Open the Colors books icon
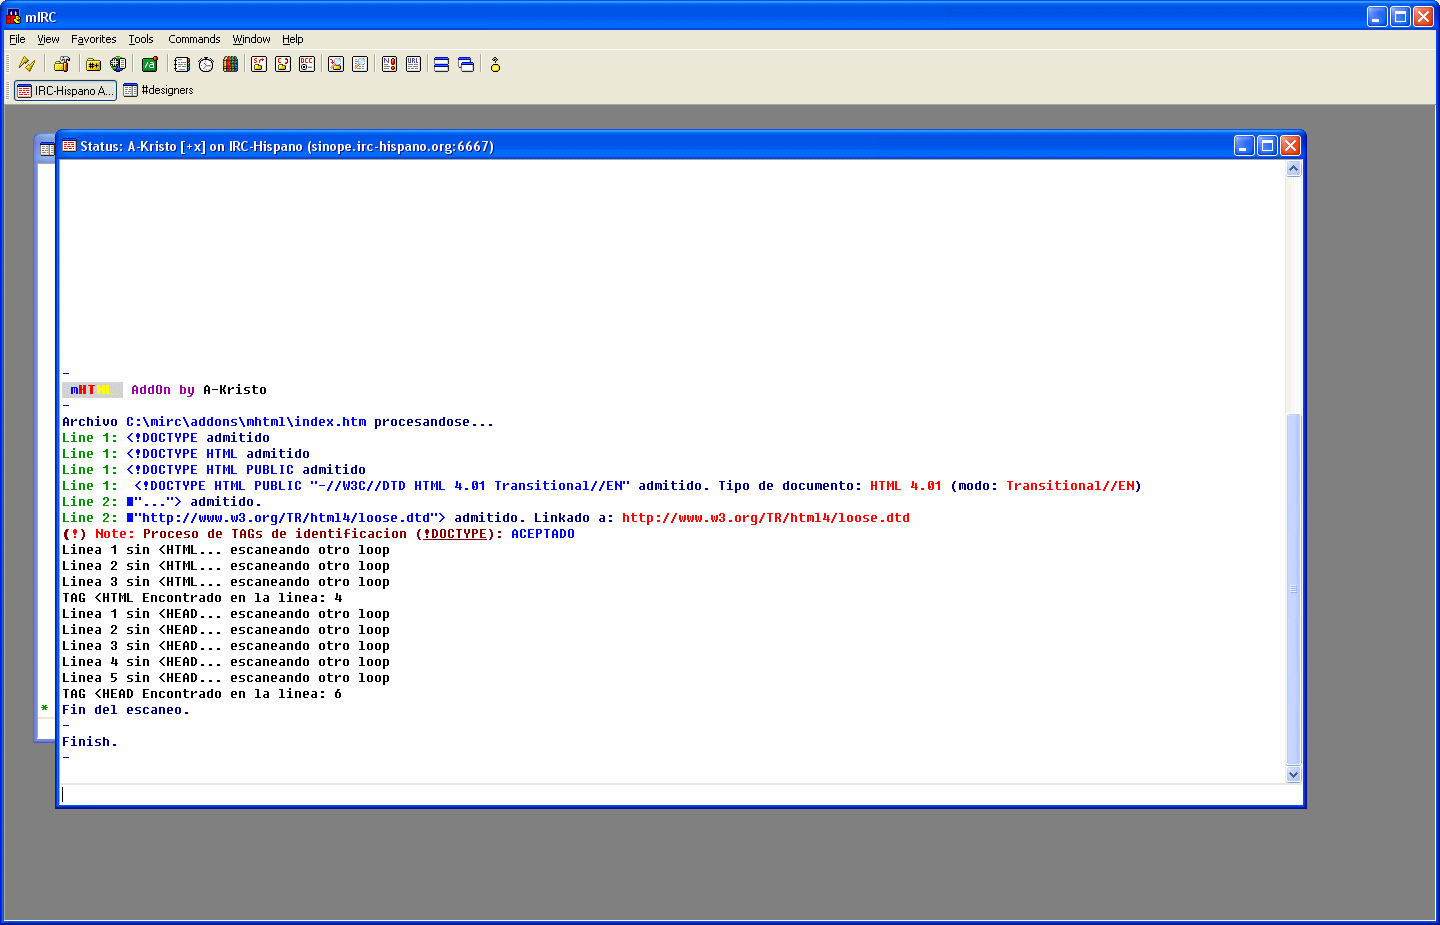The image size is (1440, 925). (x=230, y=64)
